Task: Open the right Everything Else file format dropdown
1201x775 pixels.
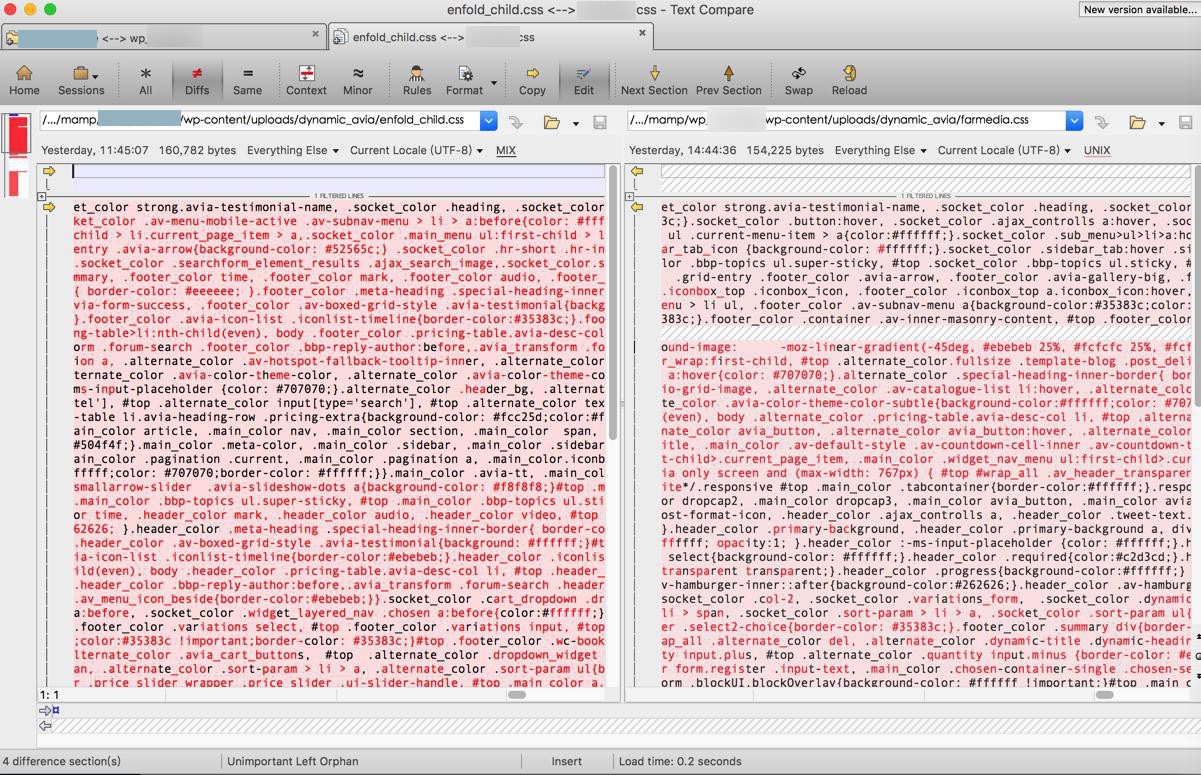Action: point(880,150)
